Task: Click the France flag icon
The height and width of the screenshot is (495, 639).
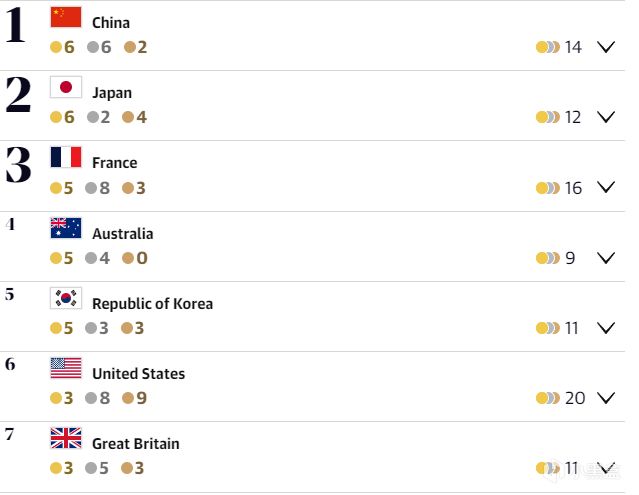Action: [66, 157]
